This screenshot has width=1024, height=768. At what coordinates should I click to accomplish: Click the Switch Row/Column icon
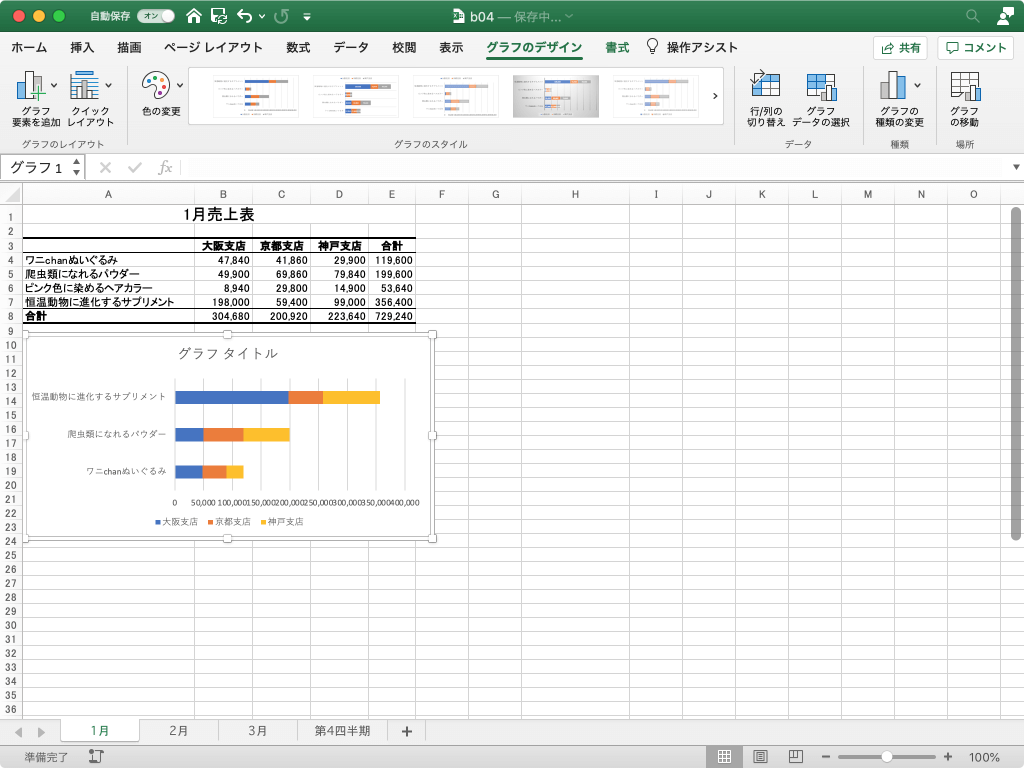765,86
